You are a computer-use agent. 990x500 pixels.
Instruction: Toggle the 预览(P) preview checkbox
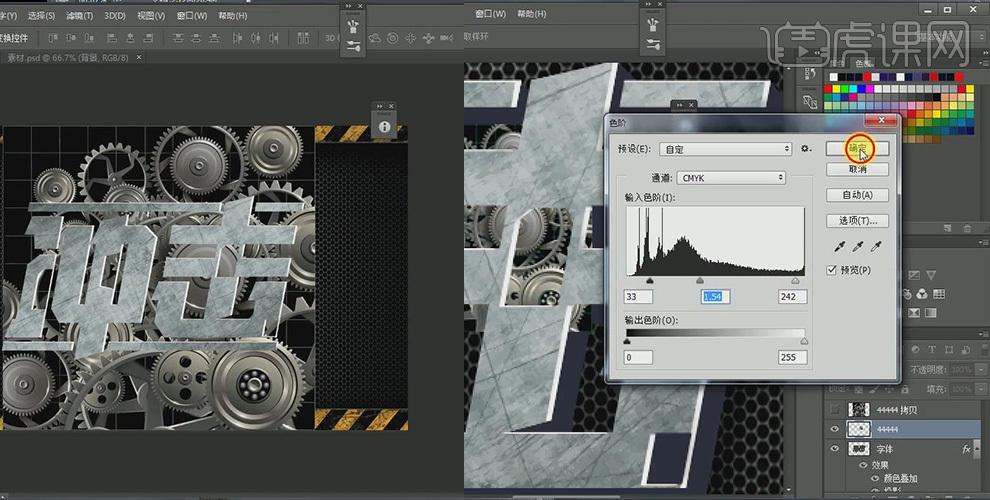[x=832, y=271]
